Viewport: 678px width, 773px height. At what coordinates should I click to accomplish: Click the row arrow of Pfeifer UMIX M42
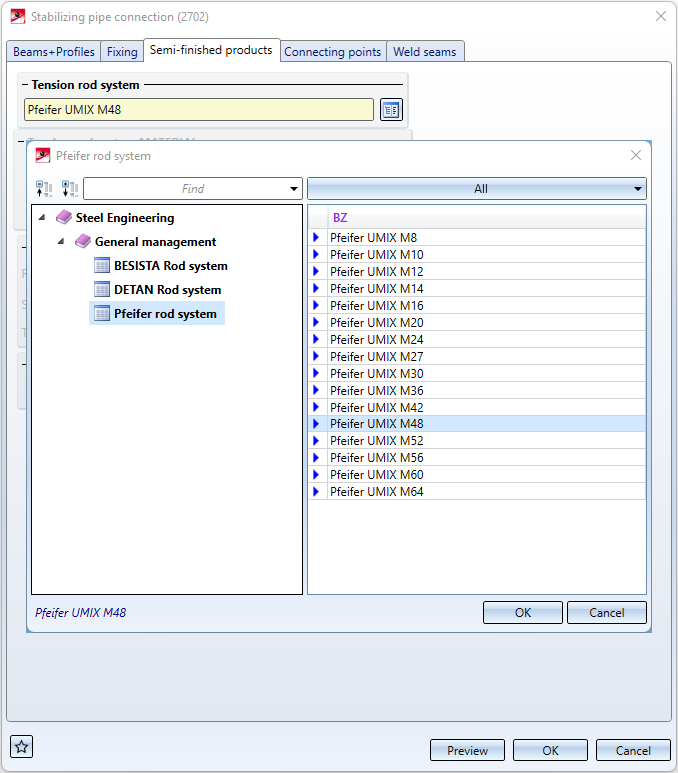(x=317, y=407)
